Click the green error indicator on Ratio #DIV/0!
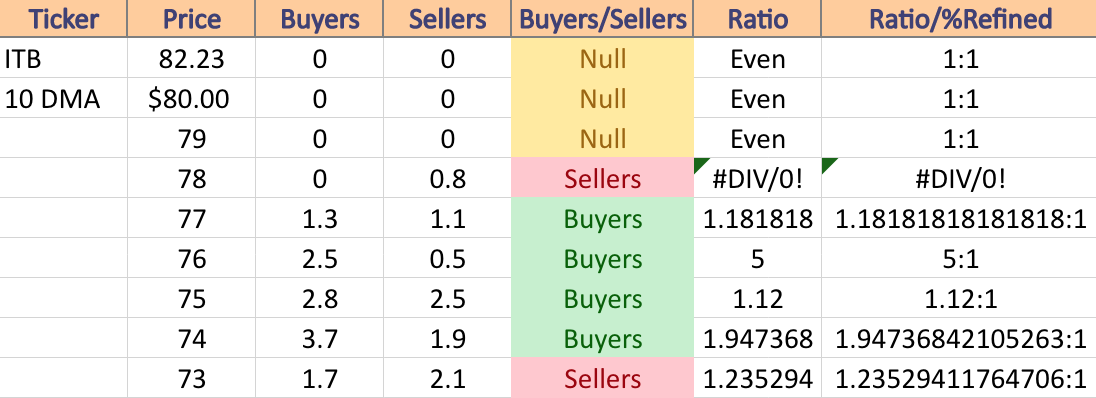The image size is (1096, 398). pos(700,163)
